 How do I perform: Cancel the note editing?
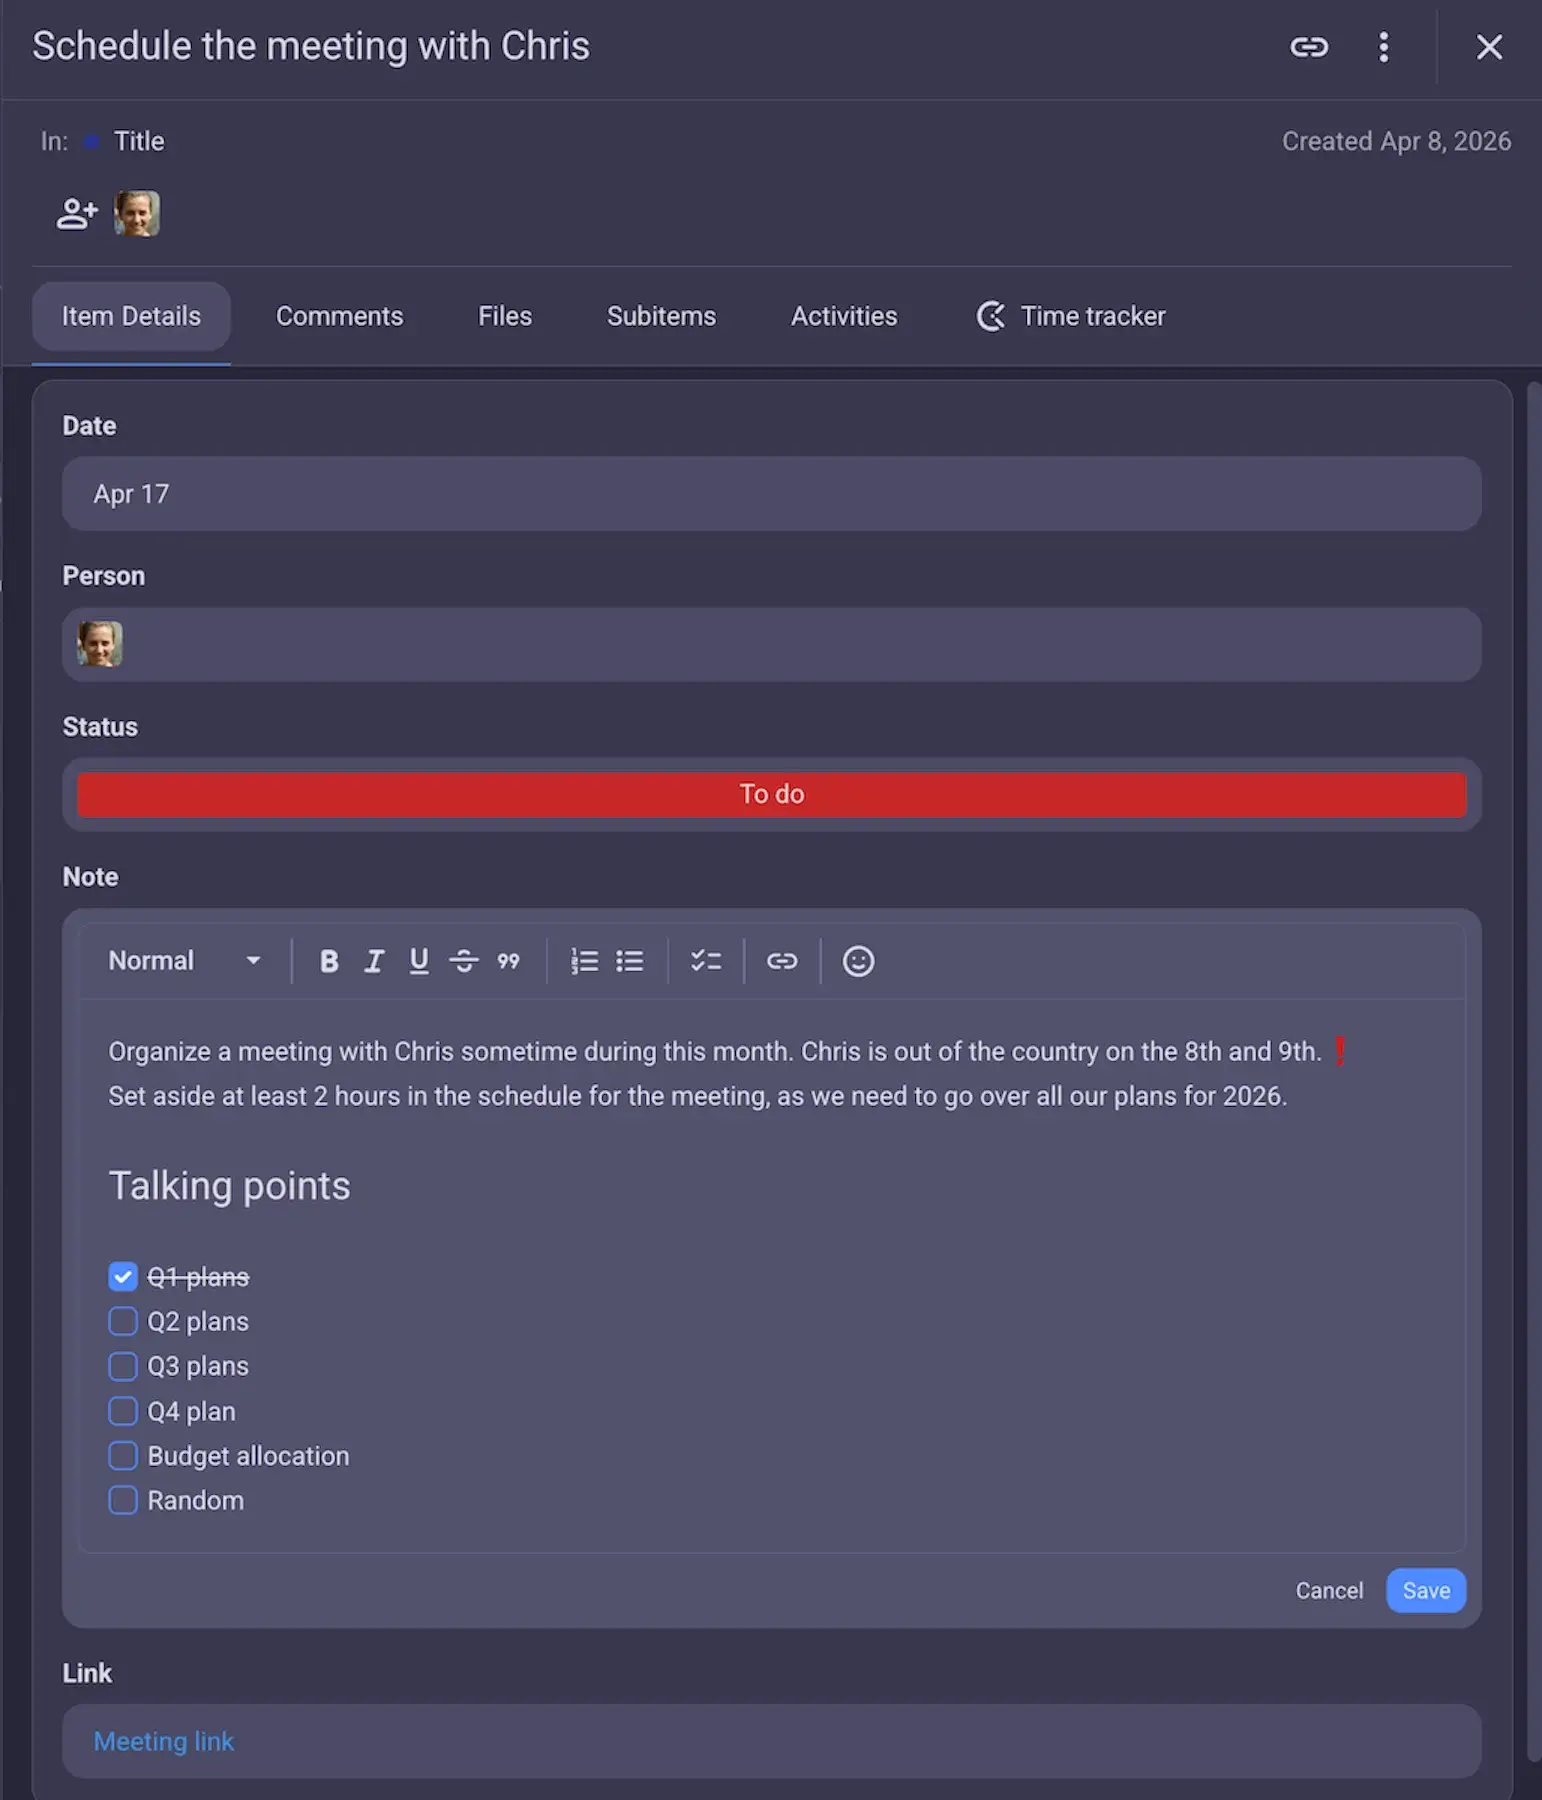[x=1329, y=1591]
